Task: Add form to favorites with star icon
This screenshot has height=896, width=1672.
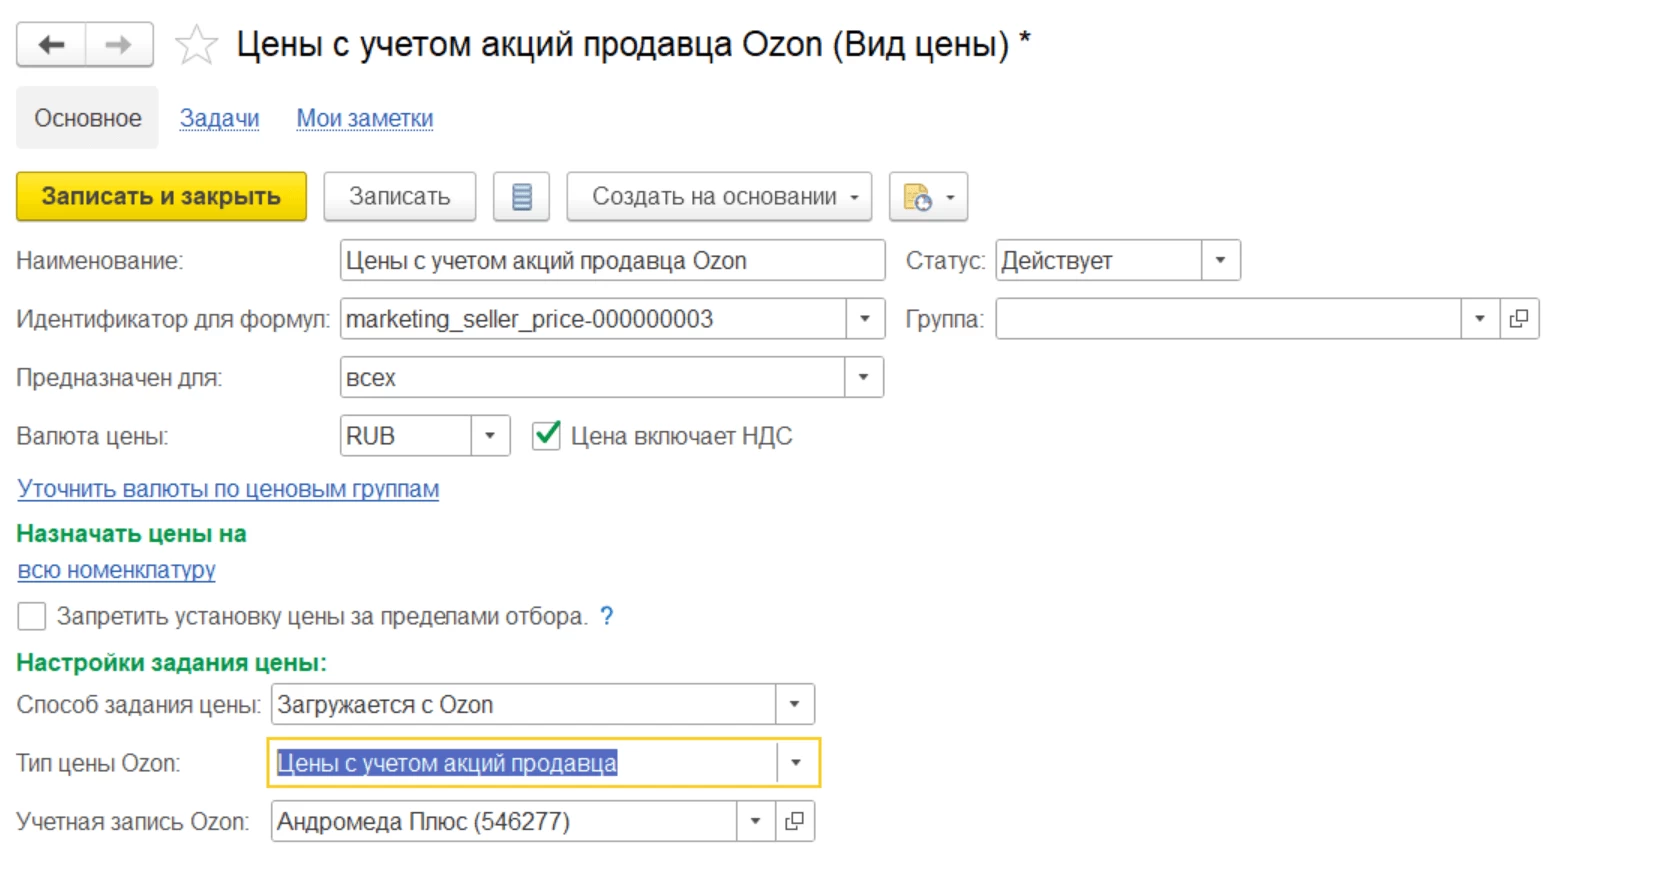Action: [x=196, y=45]
